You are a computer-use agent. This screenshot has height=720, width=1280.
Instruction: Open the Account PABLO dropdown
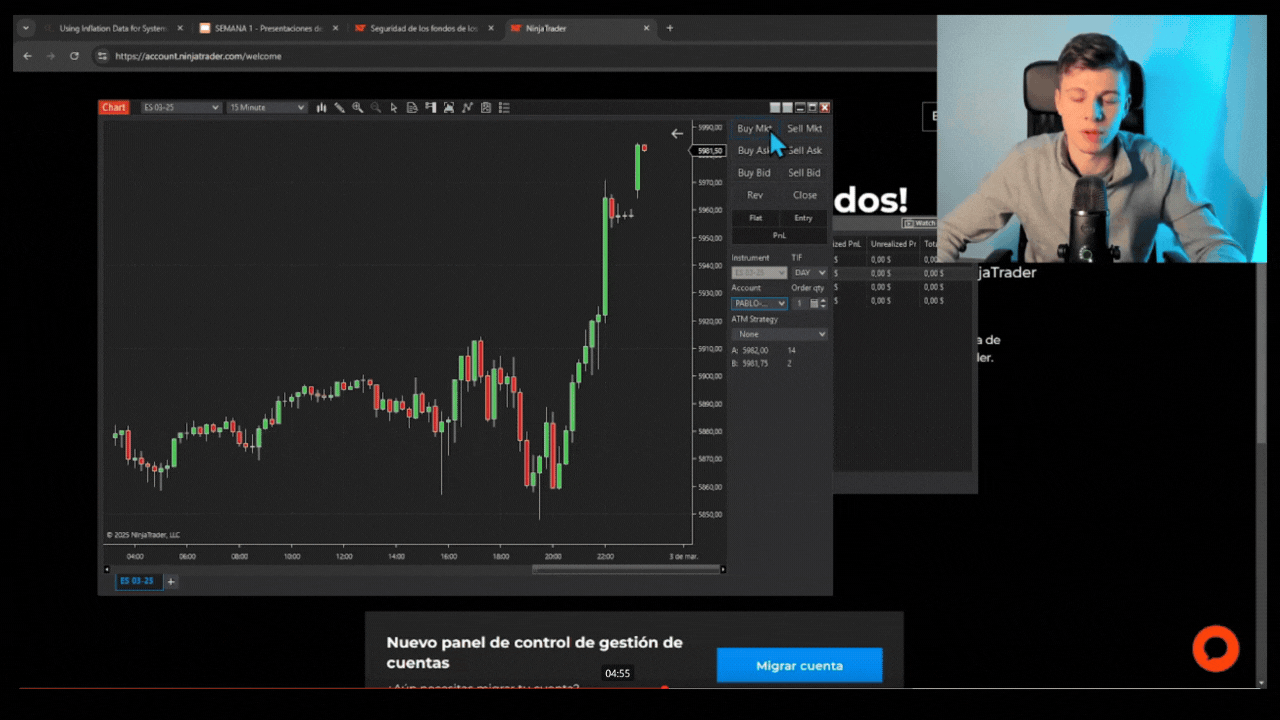click(759, 303)
